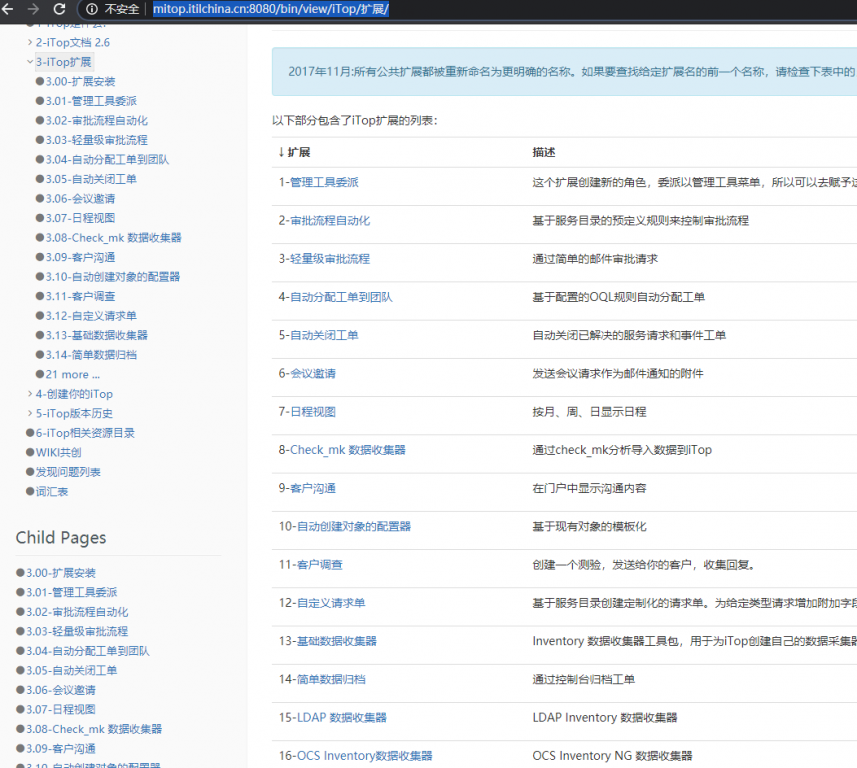The width and height of the screenshot is (857, 768).
Task: Open 6-iTop相关资源目录 page
Action: tap(85, 433)
